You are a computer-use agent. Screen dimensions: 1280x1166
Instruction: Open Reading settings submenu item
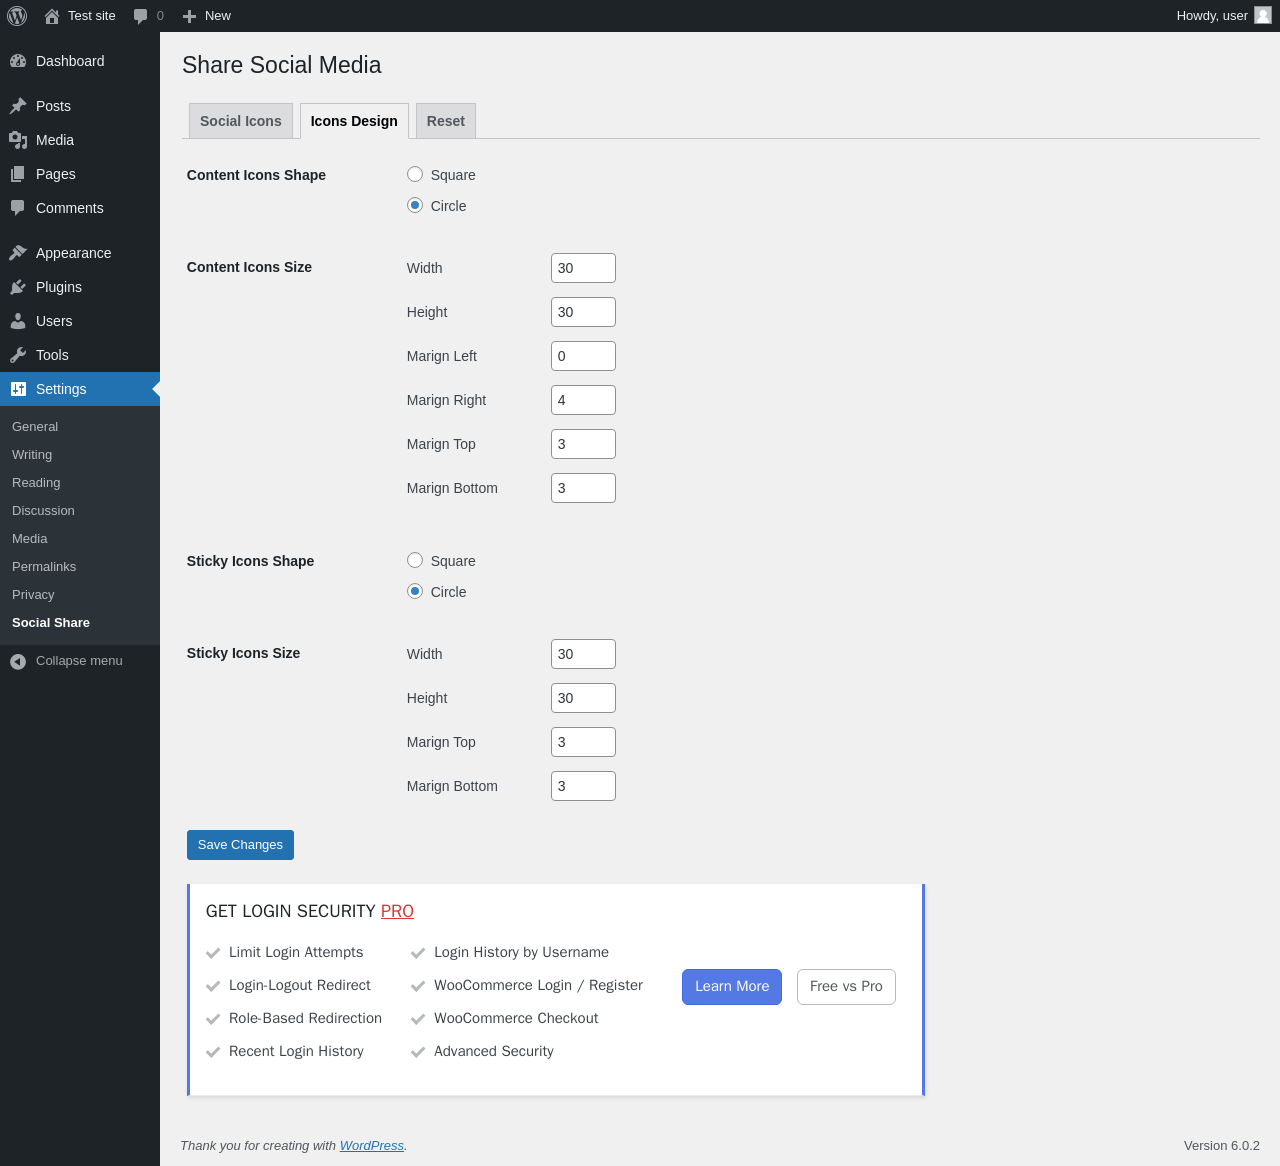(x=36, y=482)
